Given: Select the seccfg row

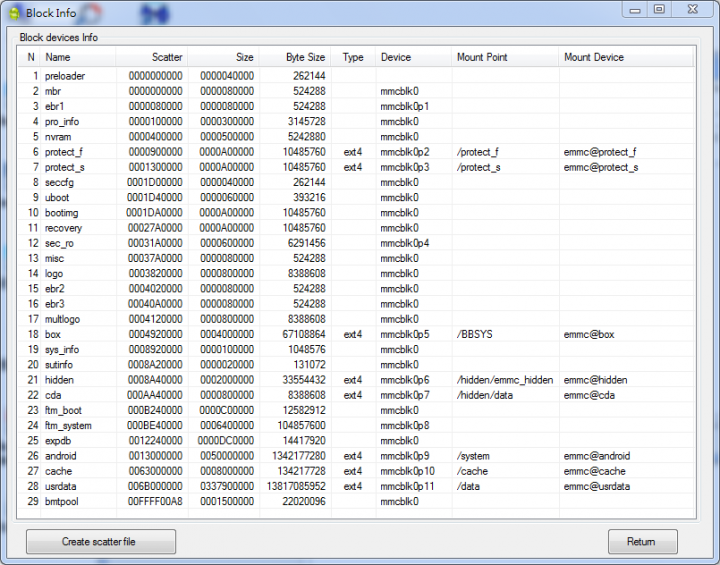Looking at the screenshot, I should [356, 182].
